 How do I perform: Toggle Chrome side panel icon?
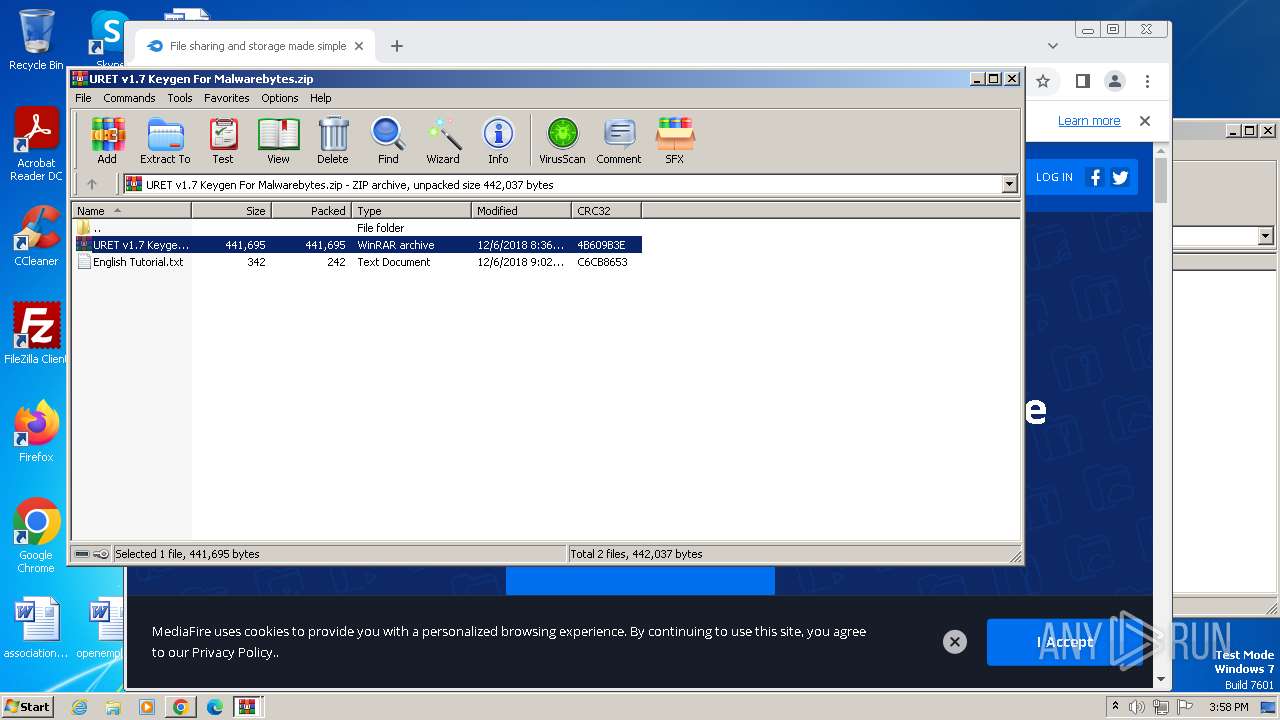point(1082,81)
